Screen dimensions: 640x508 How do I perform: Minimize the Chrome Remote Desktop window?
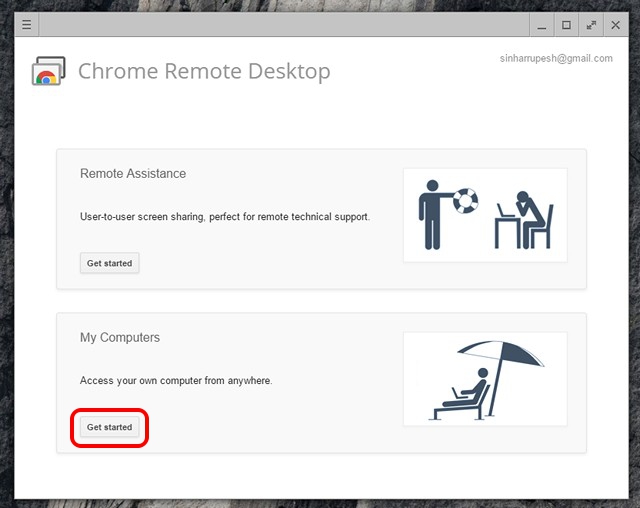541,25
